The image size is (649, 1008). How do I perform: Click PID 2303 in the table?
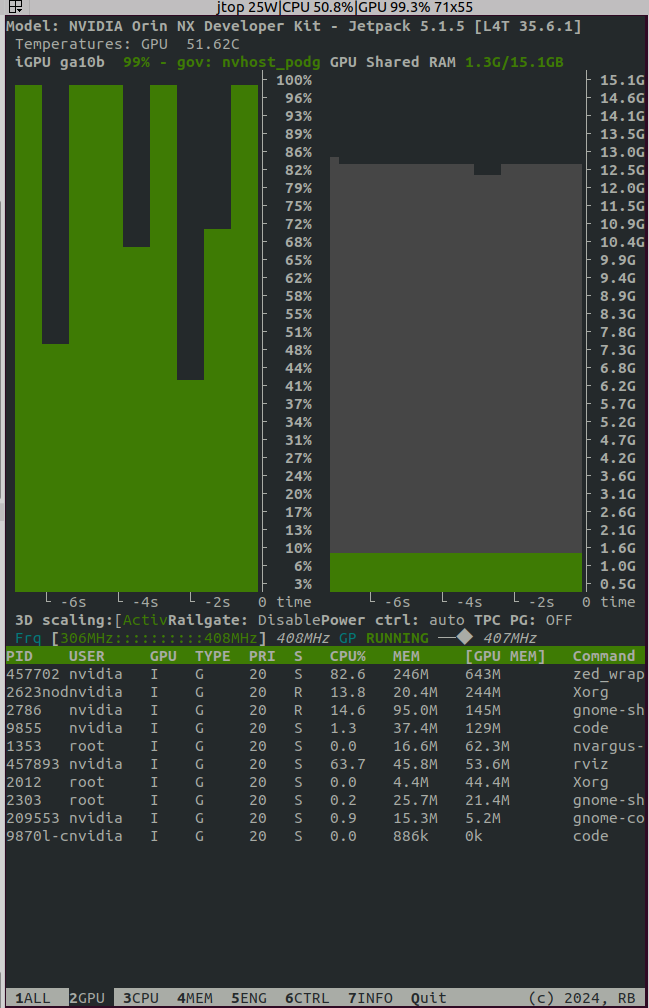(24, 800)
